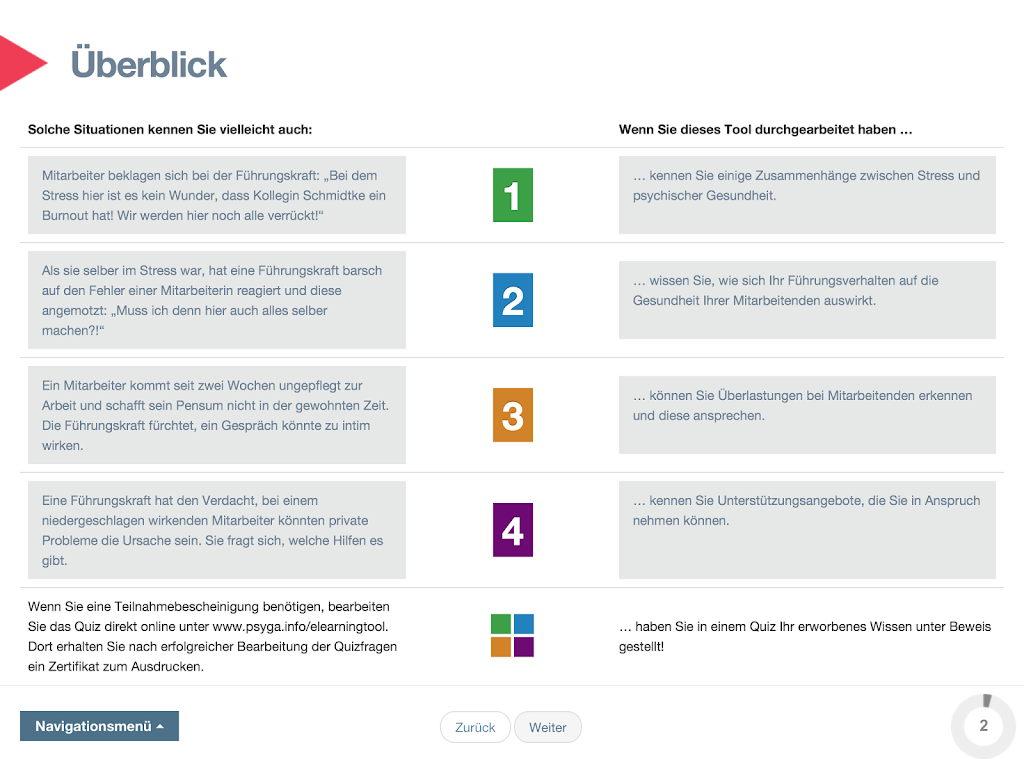Image resolution: width=1024 pixels, height=768 pixels.
Task: Click the blue number 2 icon
Action: point(512,300)
